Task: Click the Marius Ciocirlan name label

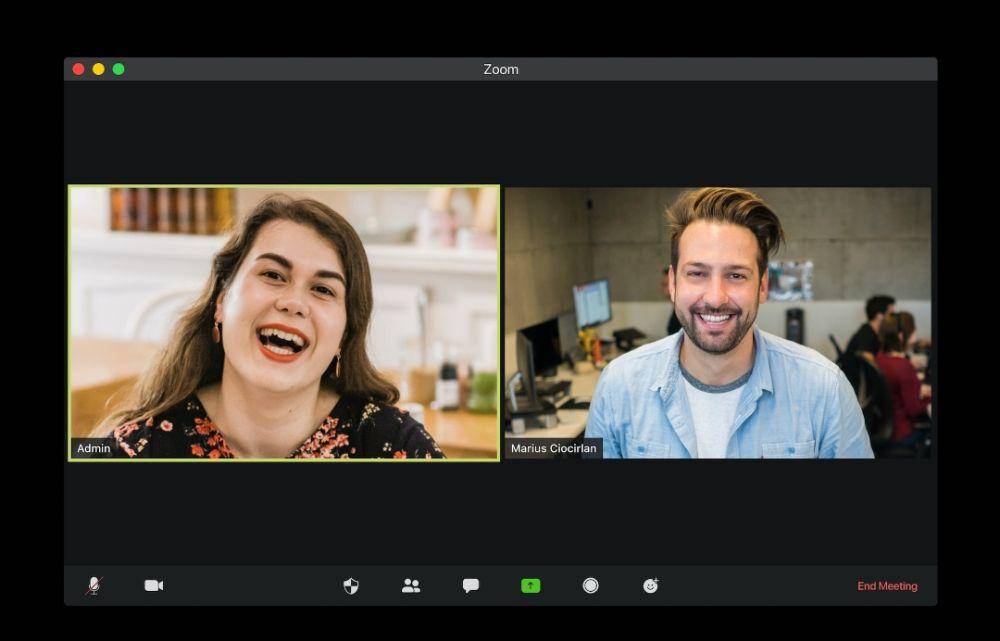Action: [x=554, y=448]
